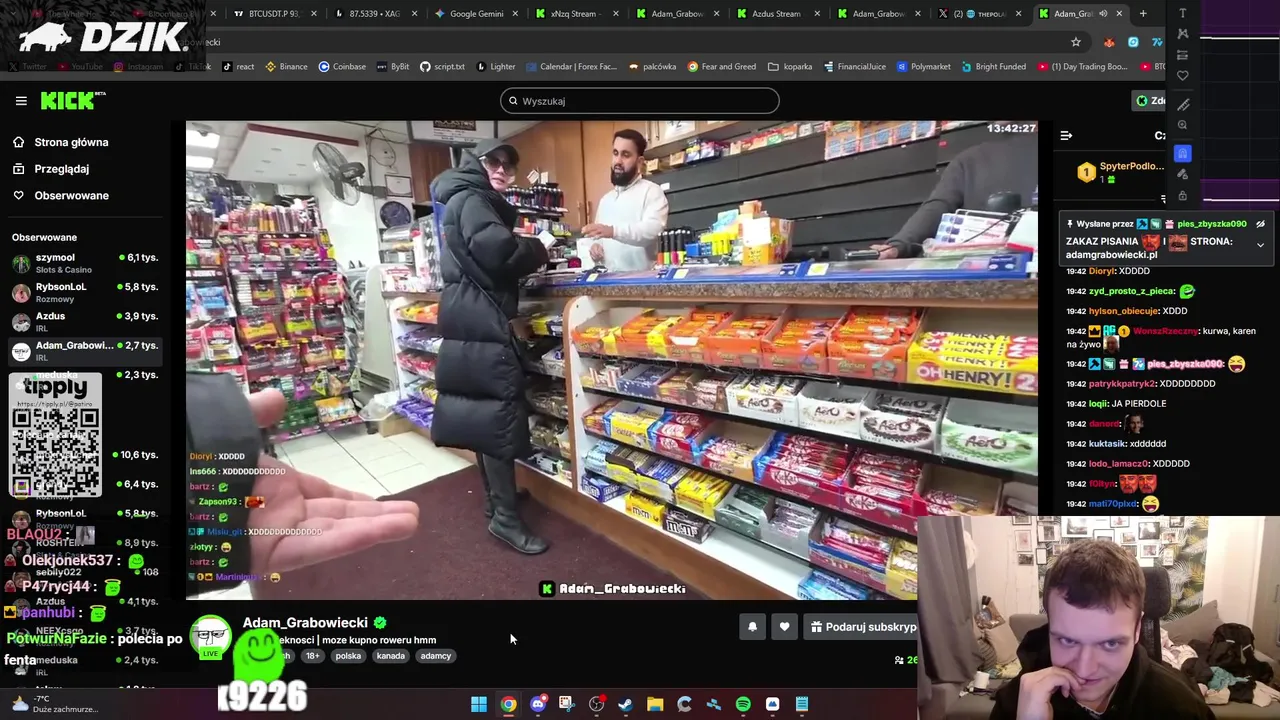1280x720 pixels.
Task: Click the weather widget in the taskbar
Action: point(55,704)
